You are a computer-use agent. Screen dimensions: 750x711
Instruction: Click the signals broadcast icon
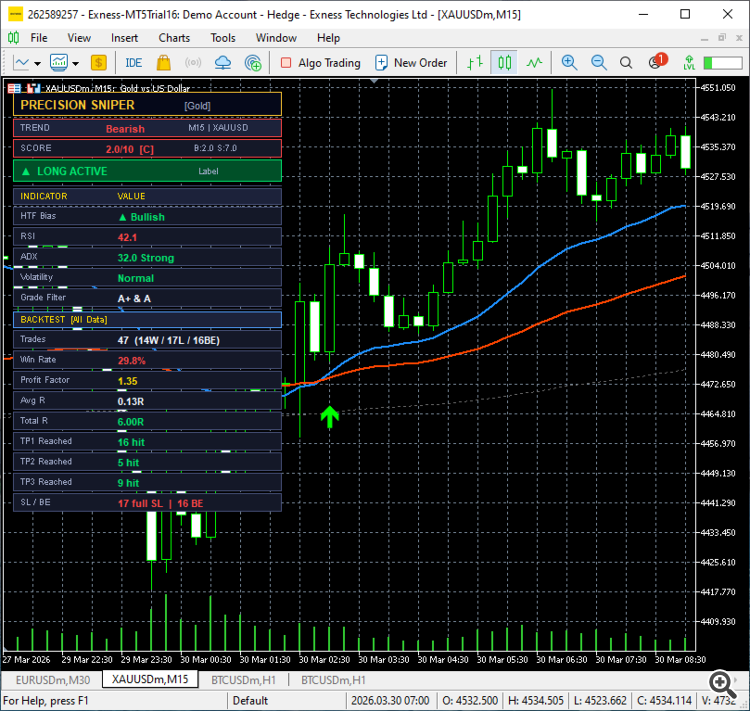pos(193,63)
